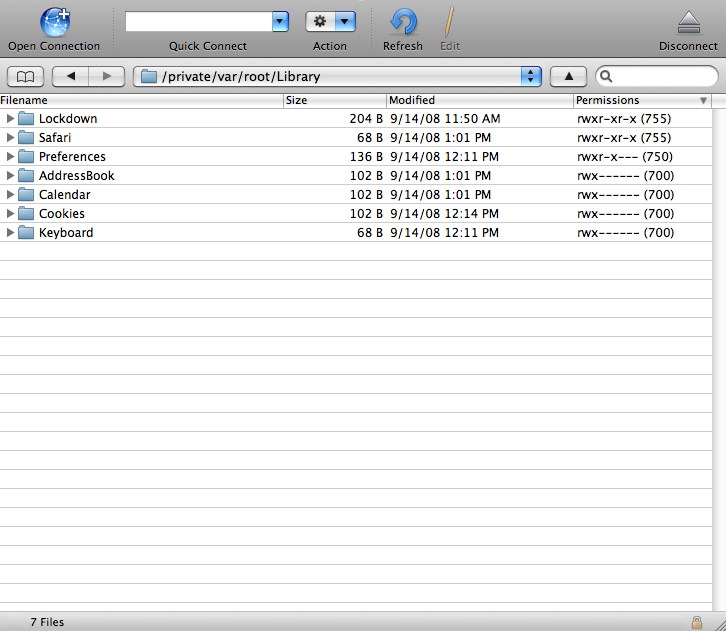Image resolution: width=726 pixels, height=631 pixels.
Task: Click the magnifying glass search icon
Action: [x=606, y=76]
